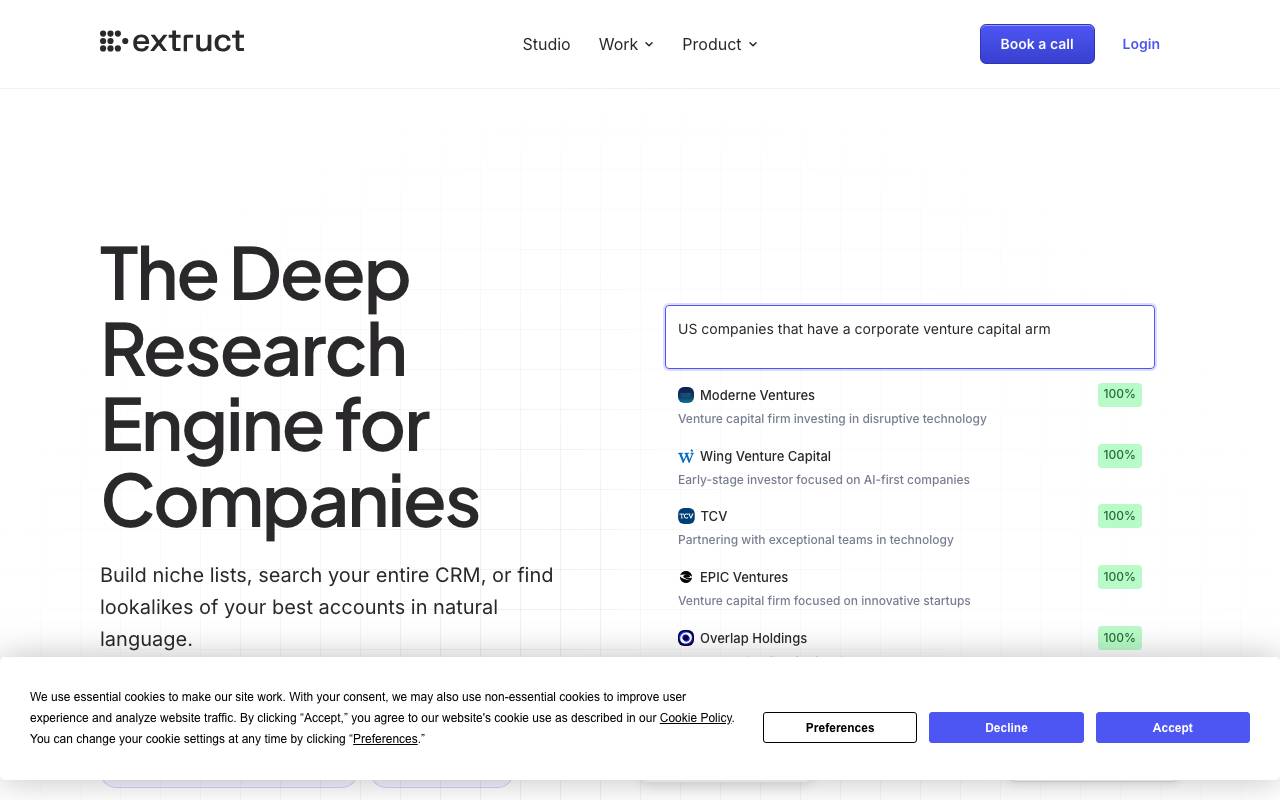Click the TCV company icon
Viewport: 1280px width, 800px height.
pyautogui.click(x=686, y=516)
